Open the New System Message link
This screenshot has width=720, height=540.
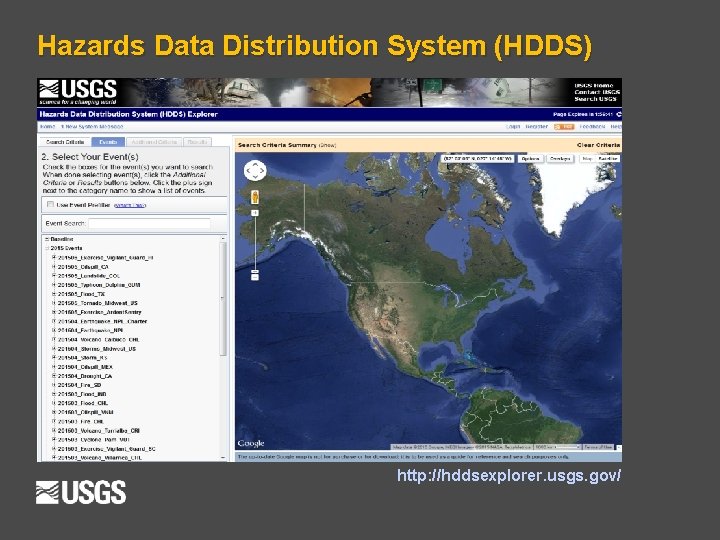tap(92, 127)
